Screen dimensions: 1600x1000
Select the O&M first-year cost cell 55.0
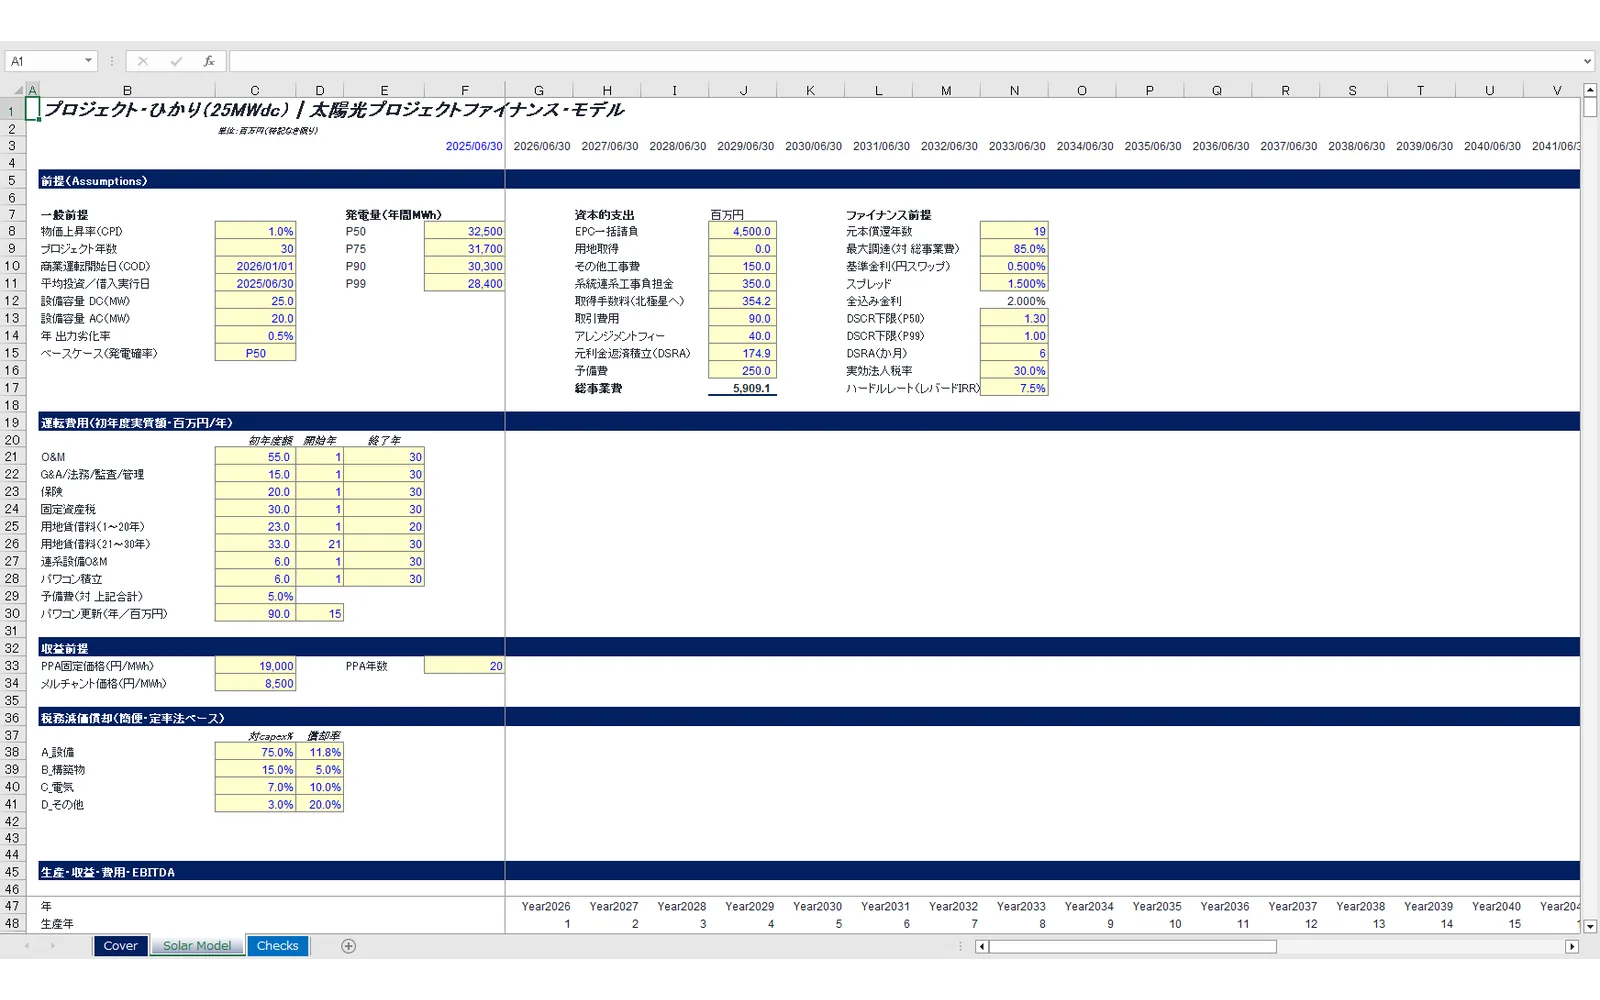tap(255, 458)
